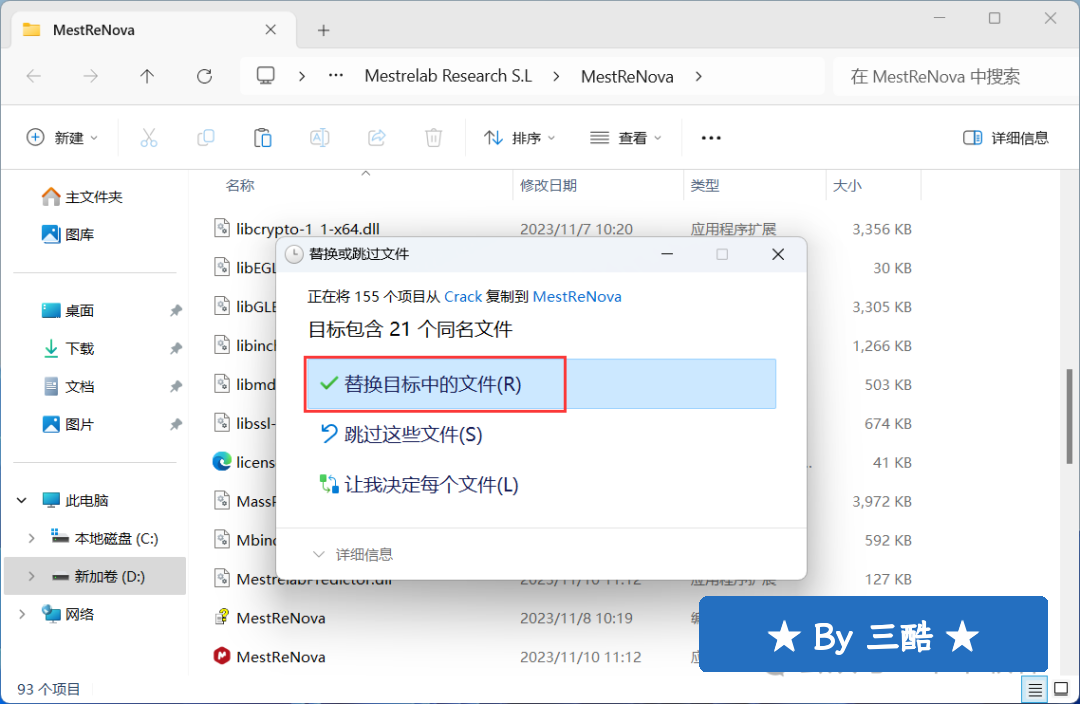The height and width of the screenshot is (704, 1080).
Task: Toggle the Details pane (详细信息) button
Action: point(1006,138)
